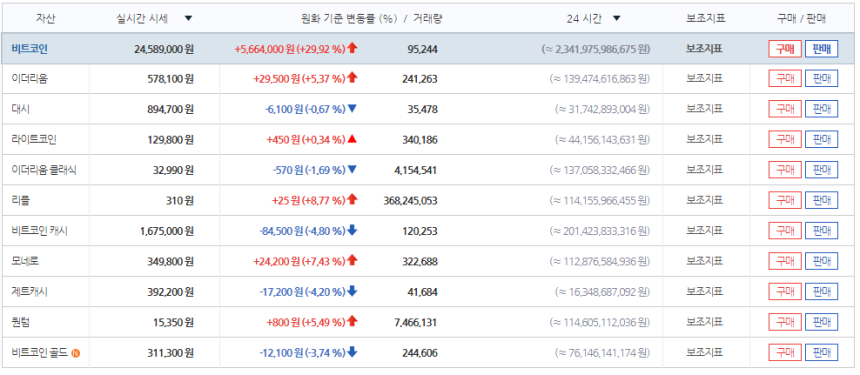860x375 pixels.
Task: Click blue down arrow in 비트코인 골드 row
Action: point(352,353)
